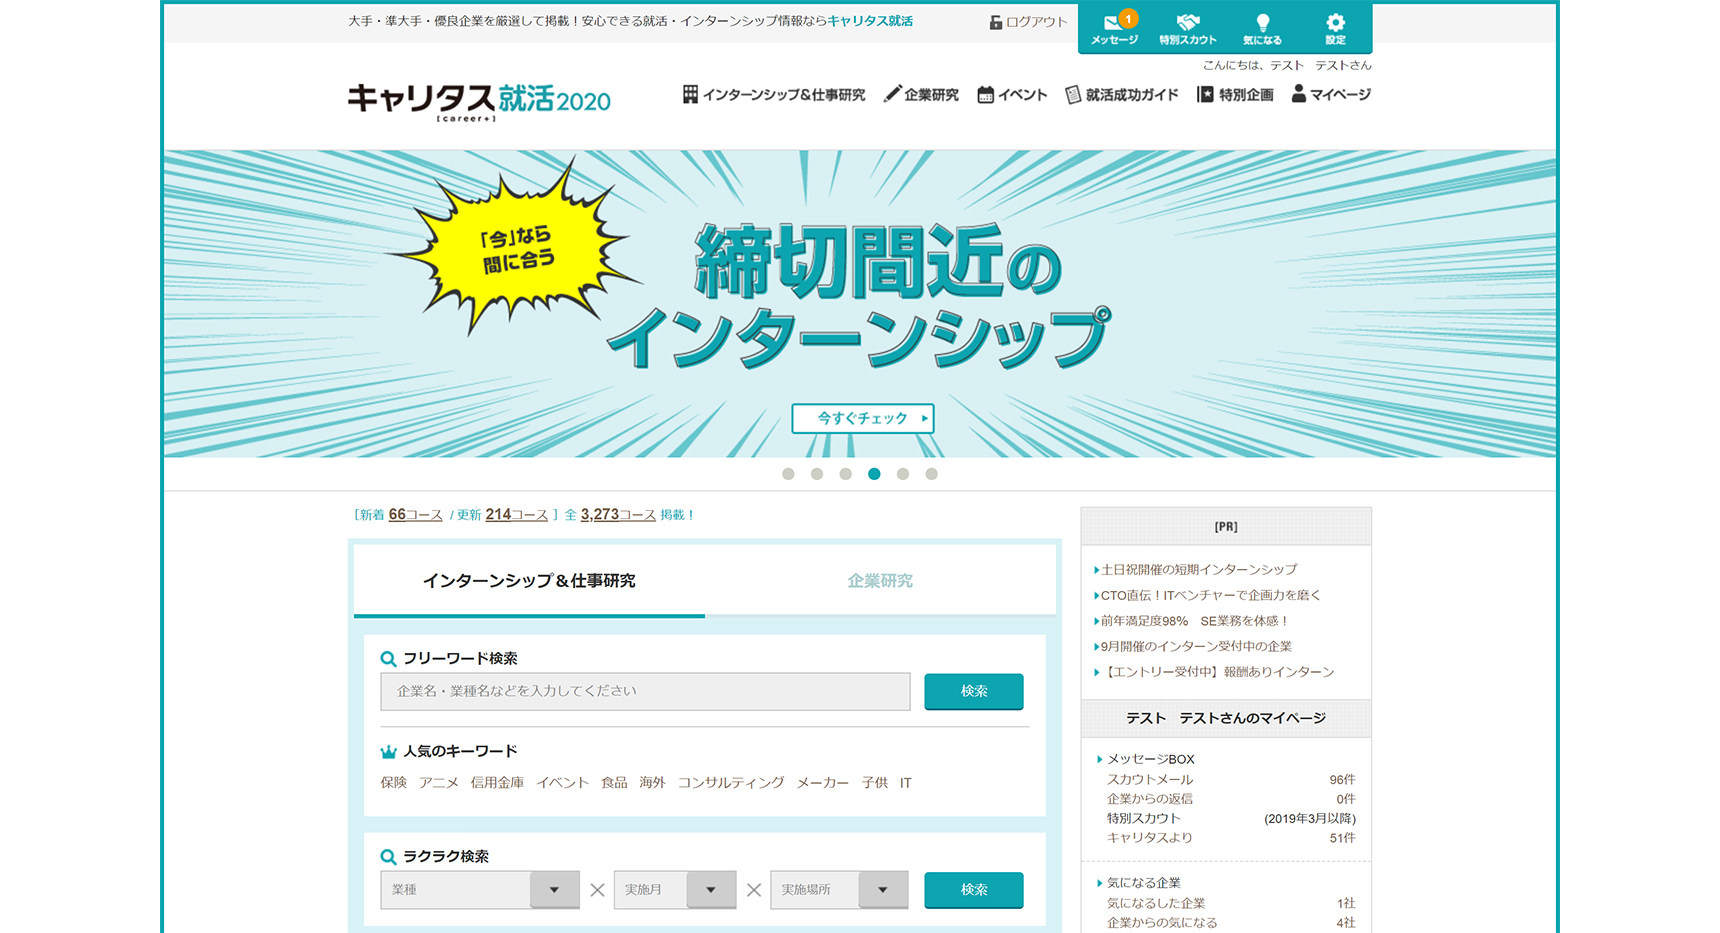Image resolution: width=1720 pixels, height=933 pixels.
Task: Click the 締切間近のインターンシップ banner image
Action: tap(860, 304)
